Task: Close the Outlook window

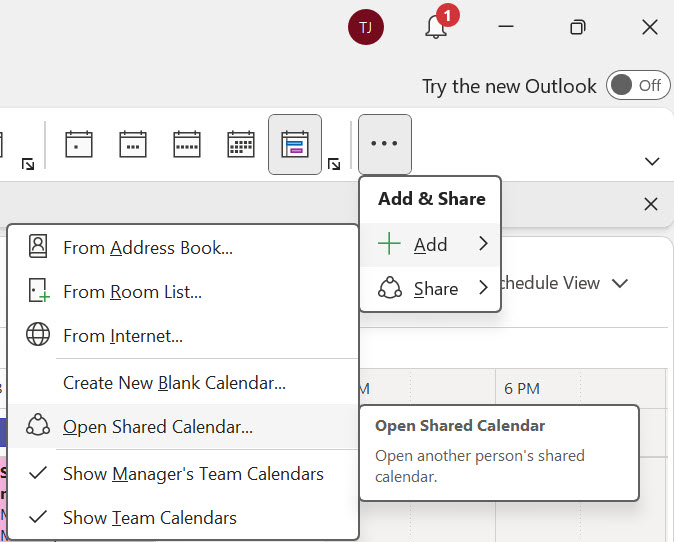Action: (x=650, y=27)
